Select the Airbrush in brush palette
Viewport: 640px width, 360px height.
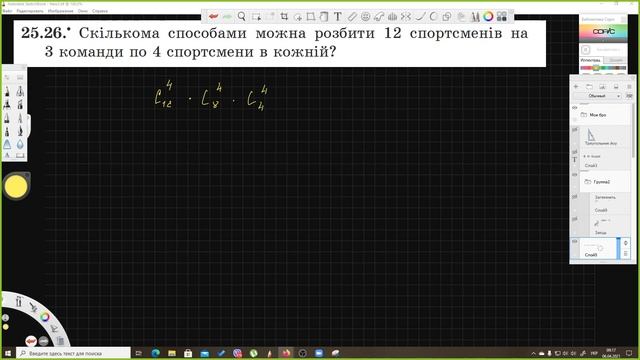coord(20,91)
